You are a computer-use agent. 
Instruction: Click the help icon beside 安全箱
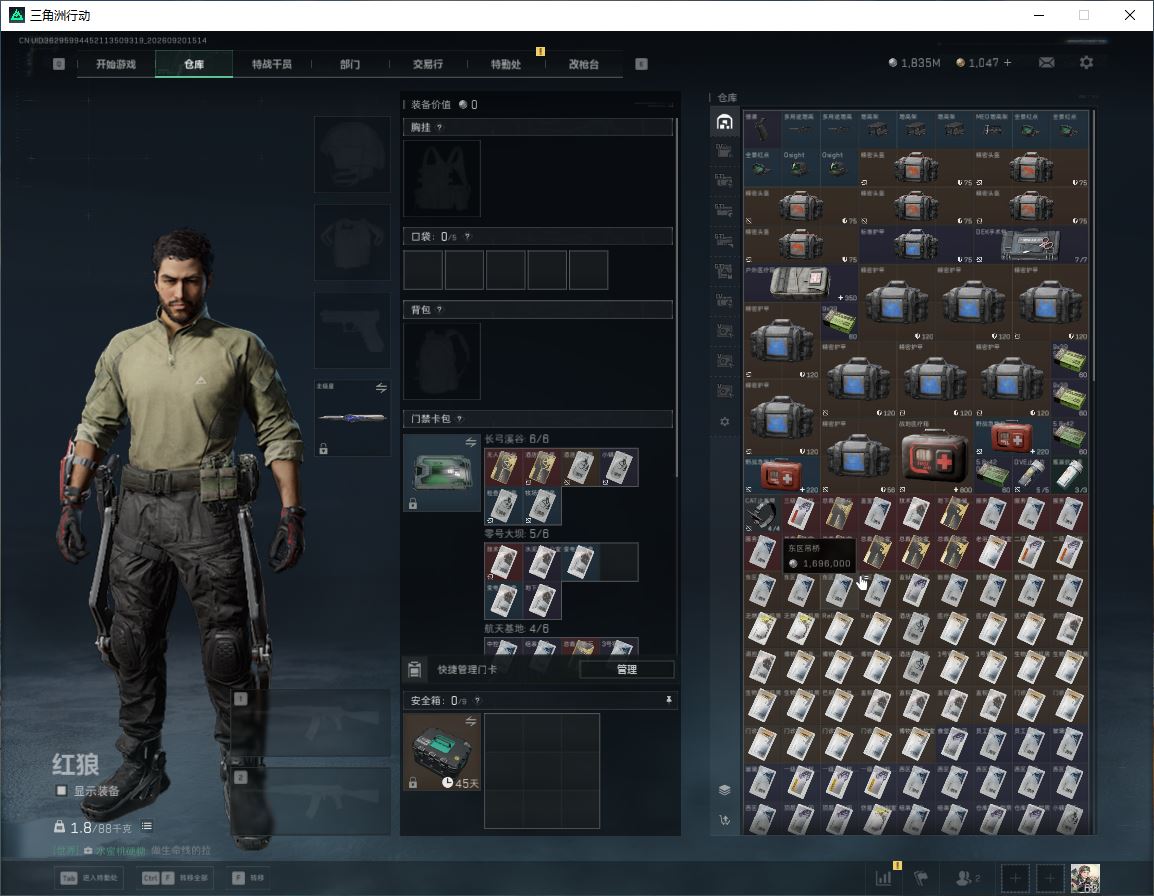click(477, 701)
